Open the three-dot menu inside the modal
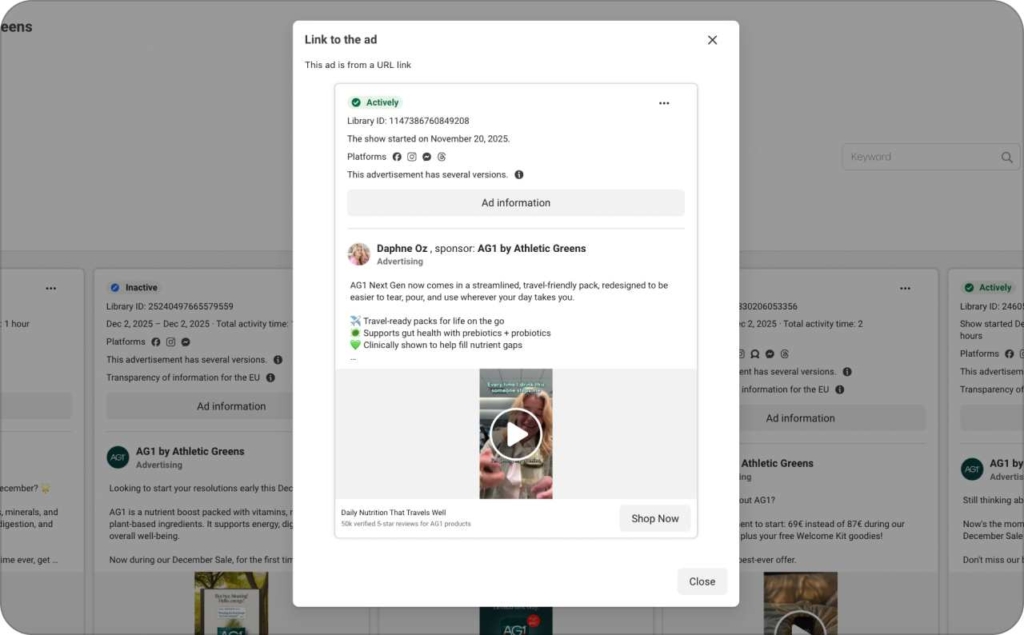Viewport: 1024px width, 635px height. pyautogui.click(x=663, y=102)
